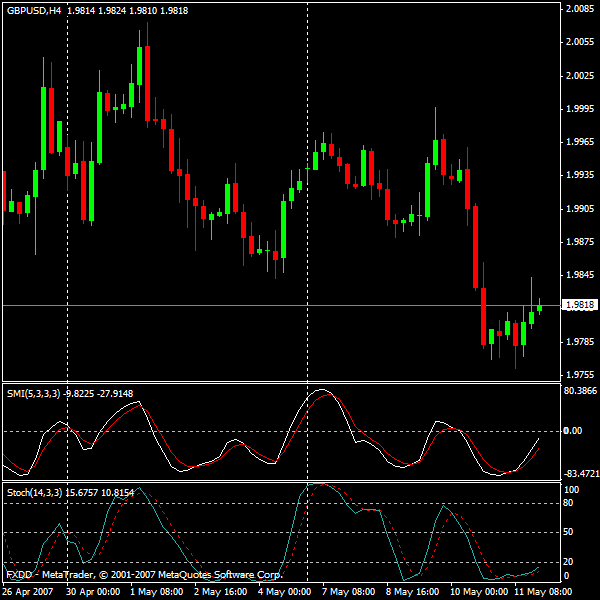Click price scale value 1.9965

pyautogui.click(x=580, y=142)
